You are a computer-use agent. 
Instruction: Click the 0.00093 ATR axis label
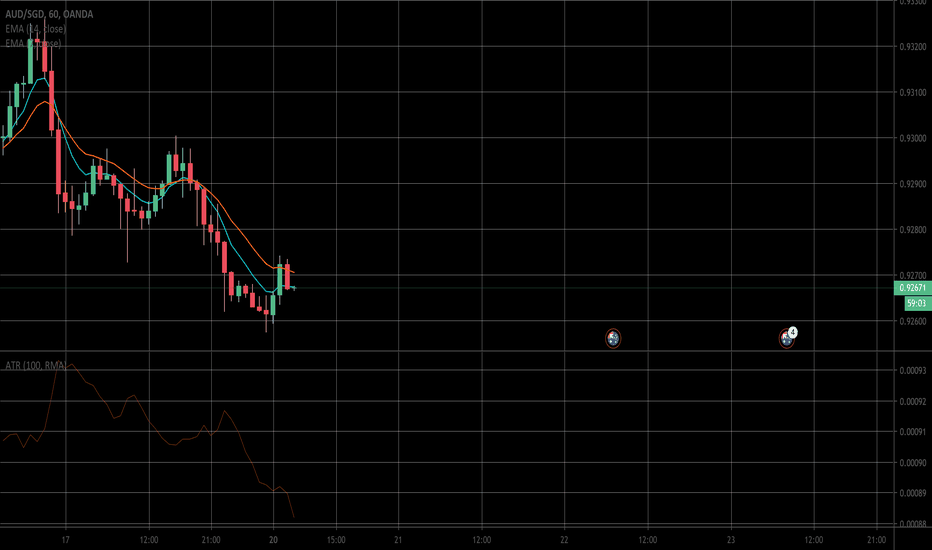tap(912, 370)
